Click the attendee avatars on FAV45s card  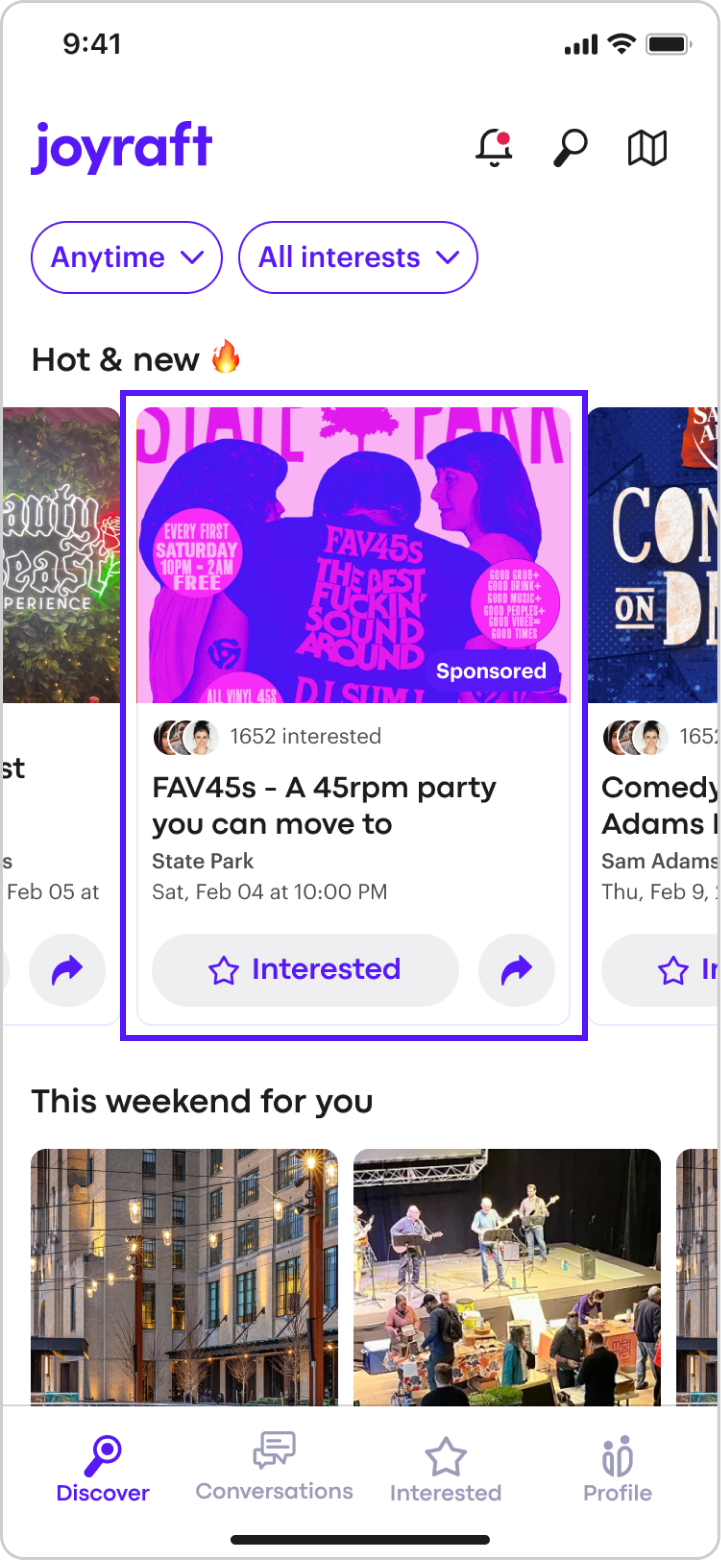click(186, 737)
